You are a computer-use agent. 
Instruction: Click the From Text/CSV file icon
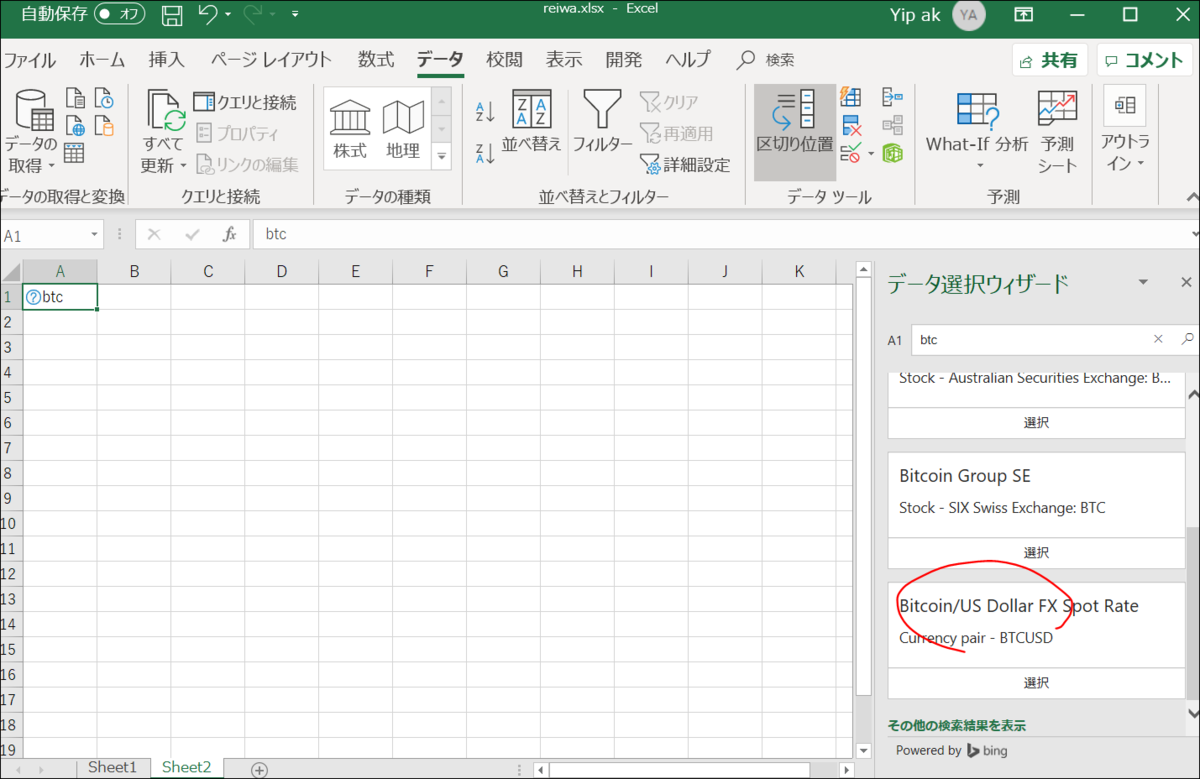tap(75, 98)
